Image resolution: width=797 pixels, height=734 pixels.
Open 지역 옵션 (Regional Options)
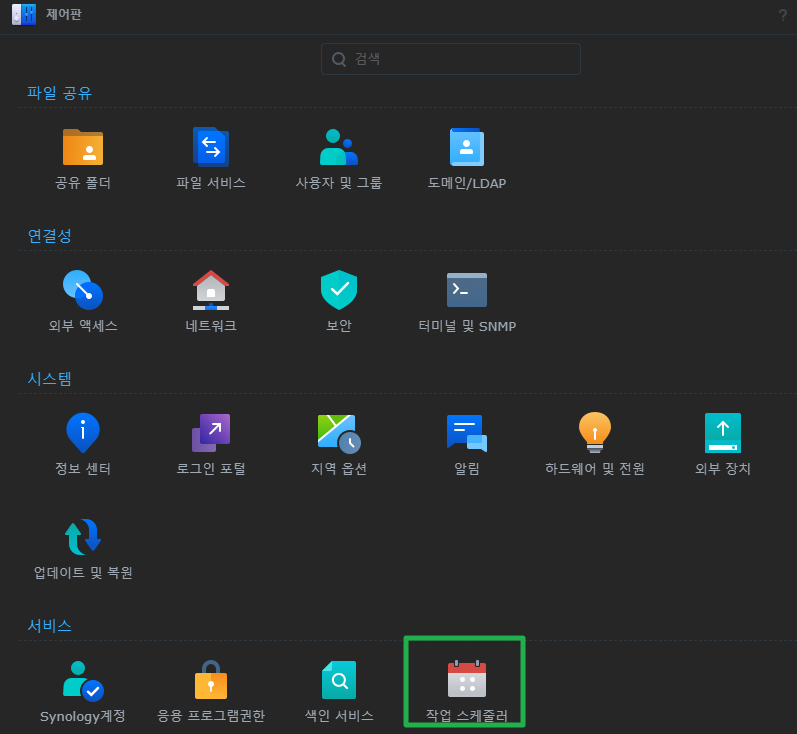point(339,433)
